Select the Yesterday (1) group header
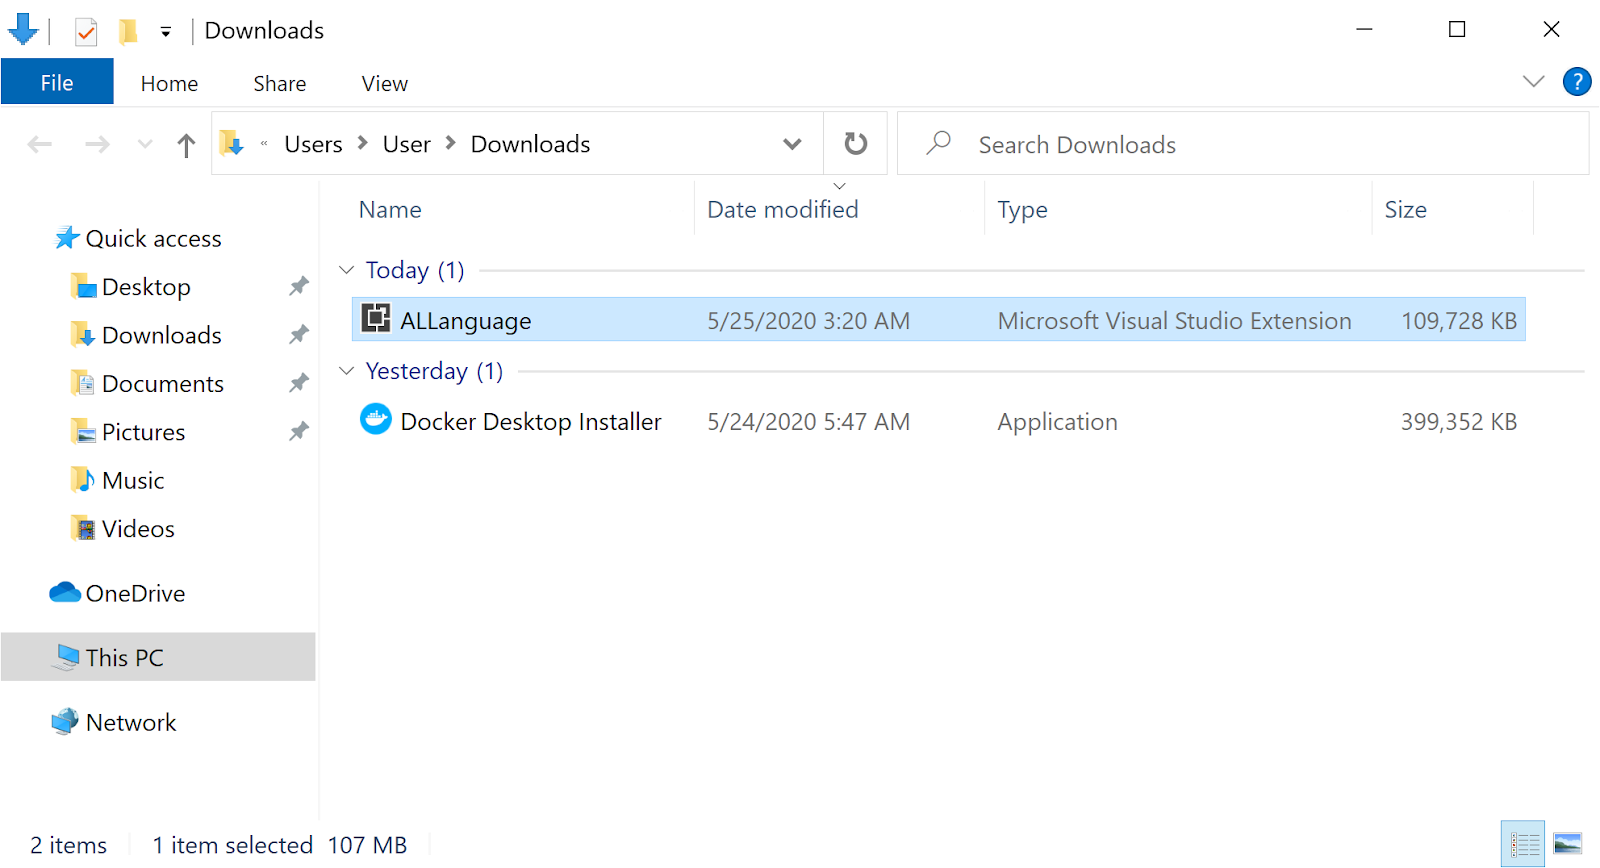Screen dimensions: 1600x868 pos(434,371)
